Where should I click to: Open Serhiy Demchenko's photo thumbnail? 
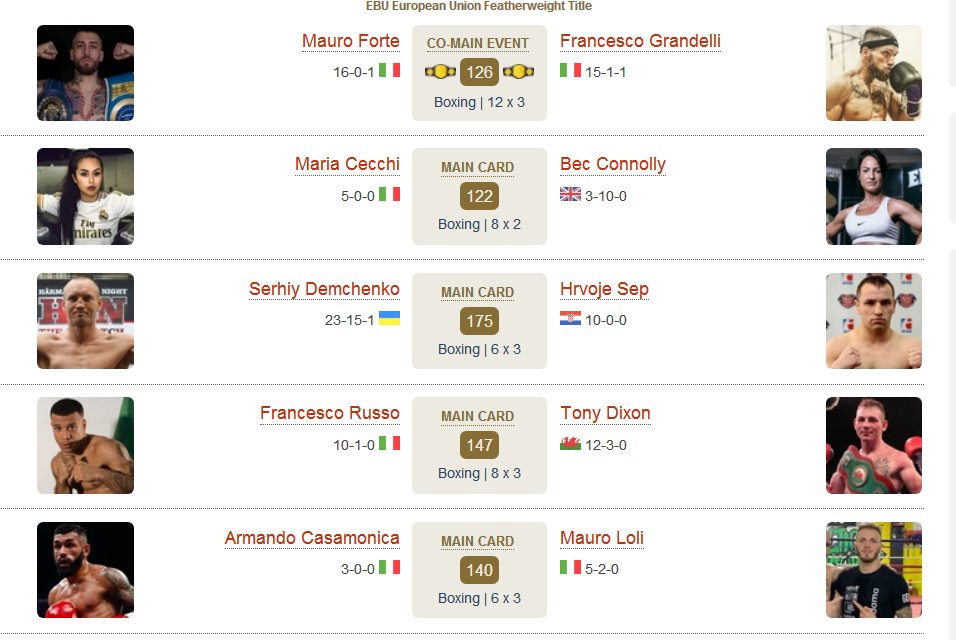(x=85, y=321)
